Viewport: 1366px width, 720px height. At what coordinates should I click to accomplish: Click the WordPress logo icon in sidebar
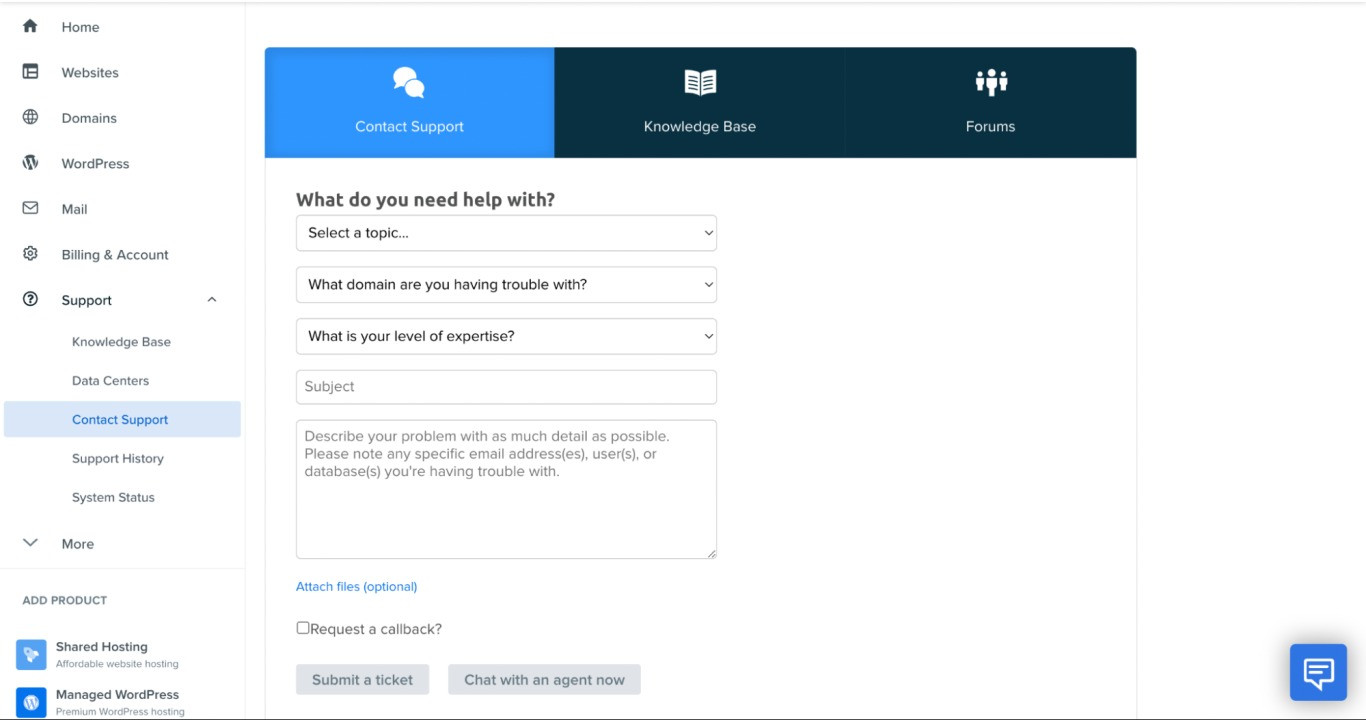coord(30,163)
